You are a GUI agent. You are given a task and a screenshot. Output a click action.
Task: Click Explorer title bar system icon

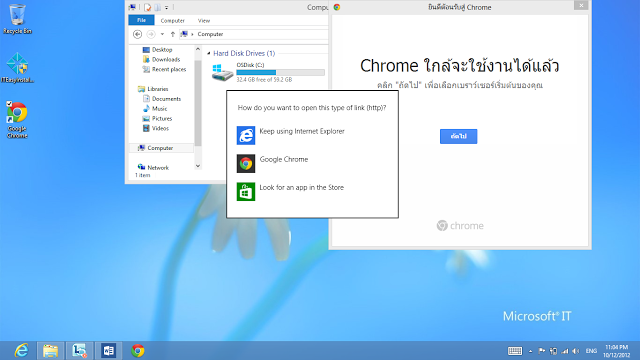tap(132, 7)
